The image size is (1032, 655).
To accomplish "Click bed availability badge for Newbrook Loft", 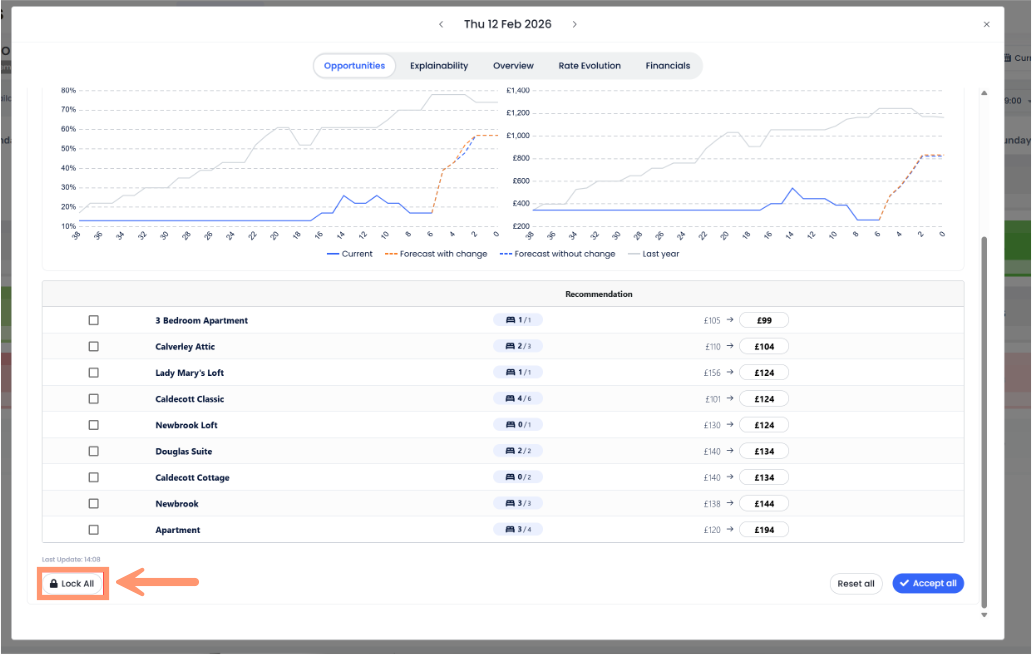I will [517, 425].
